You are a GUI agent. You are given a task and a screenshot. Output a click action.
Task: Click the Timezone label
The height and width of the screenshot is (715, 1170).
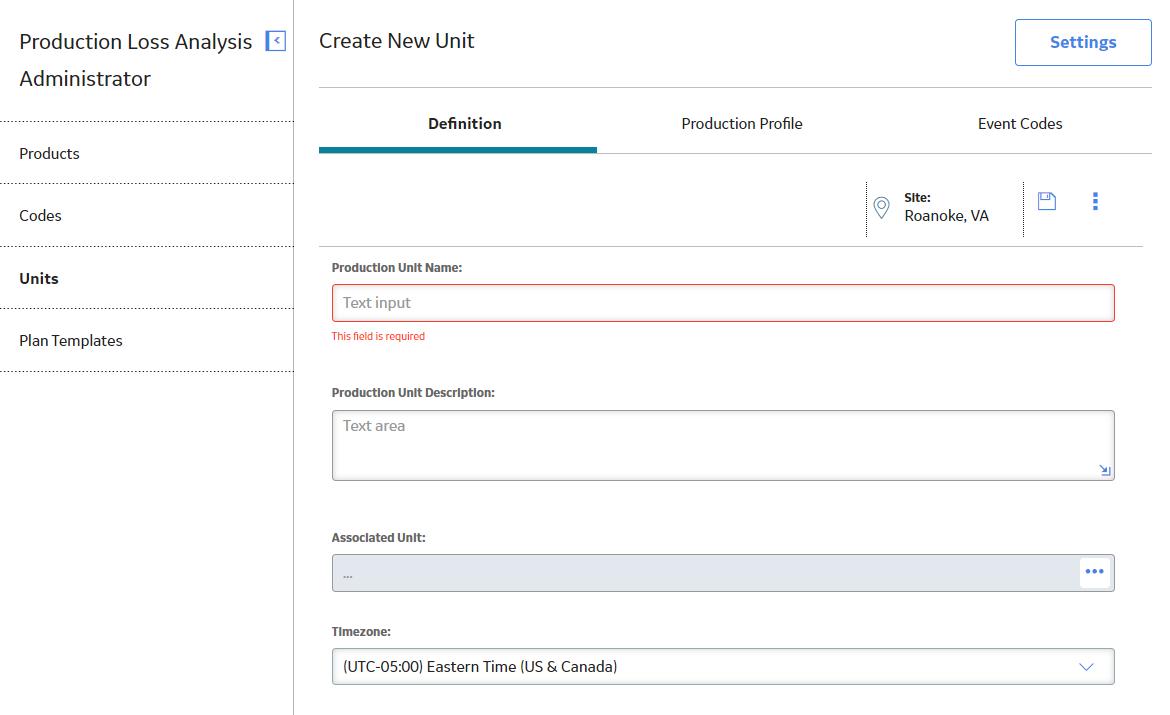point(361,631)
